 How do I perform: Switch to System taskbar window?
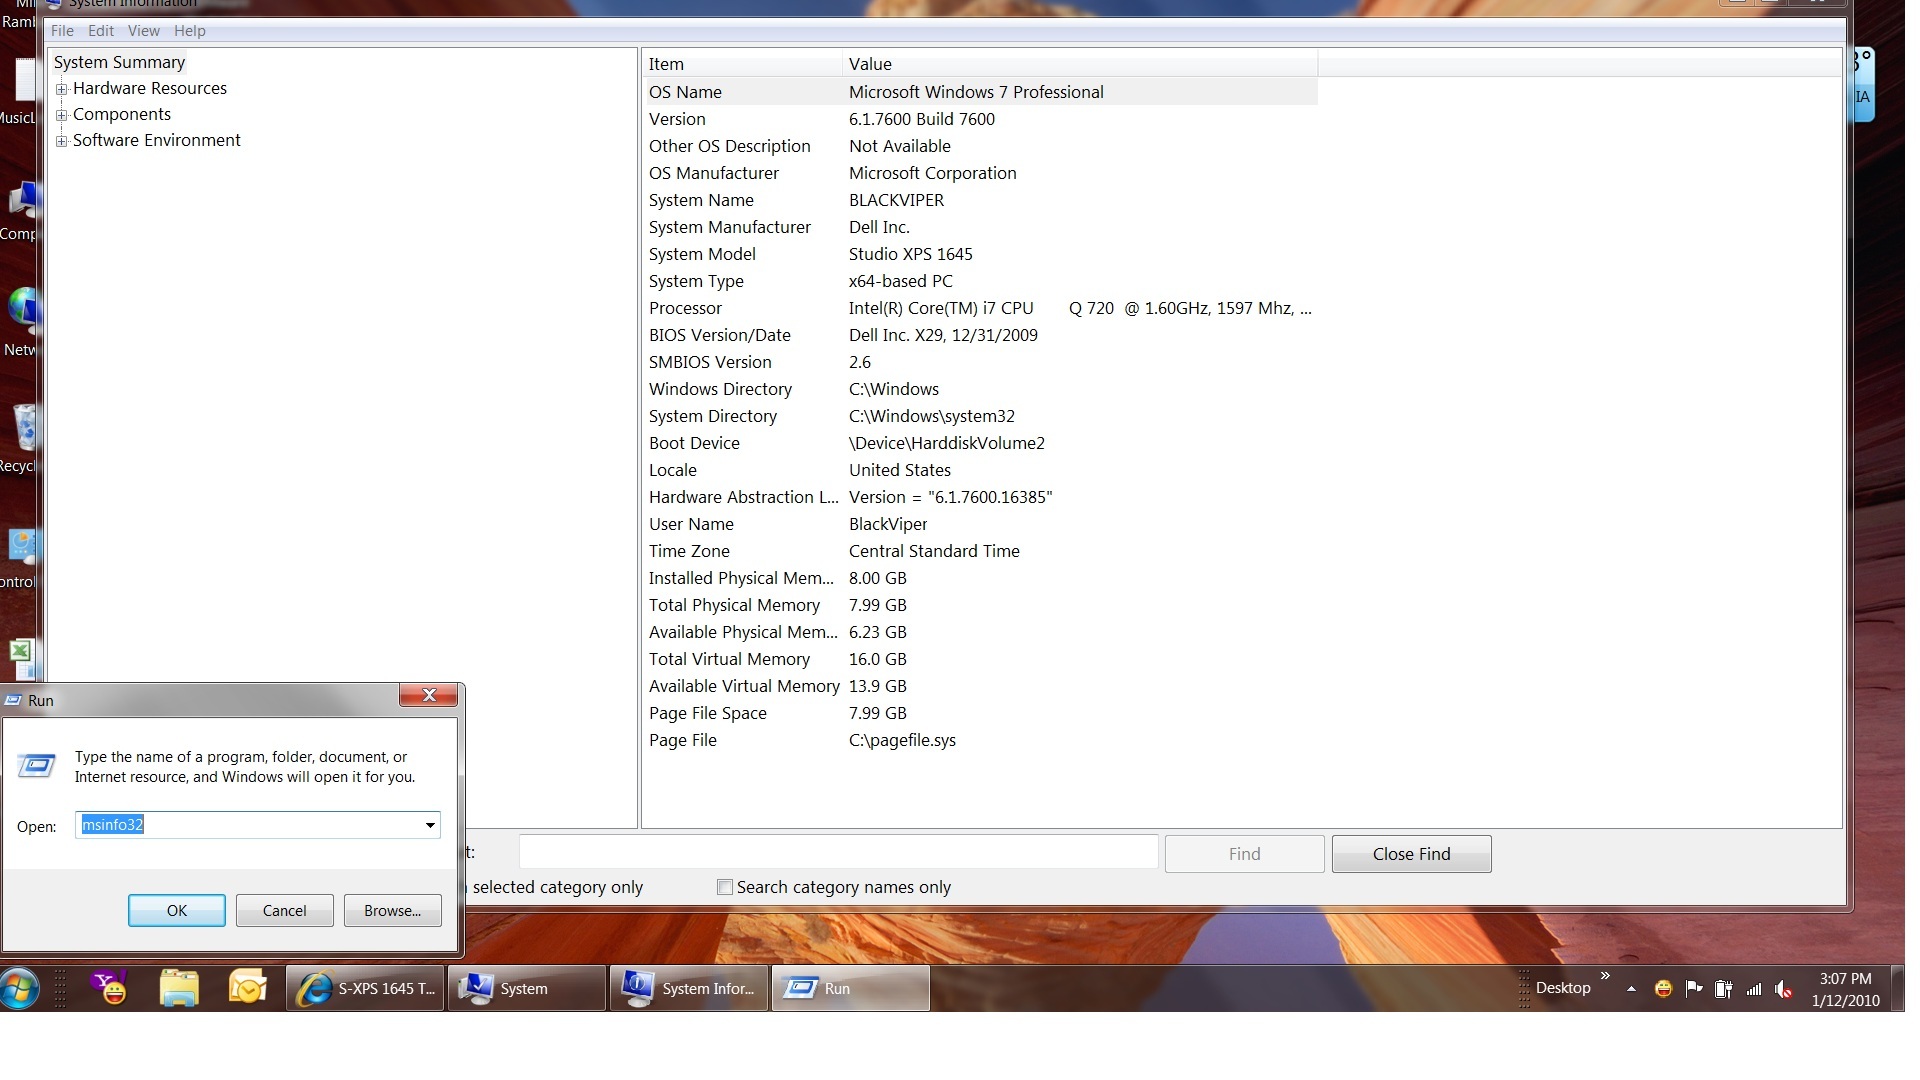(x=527, y=988)
